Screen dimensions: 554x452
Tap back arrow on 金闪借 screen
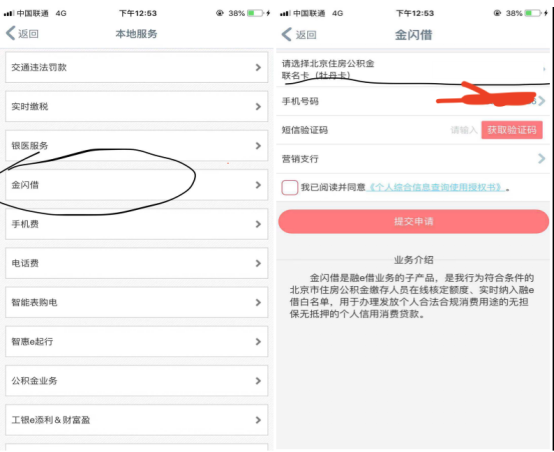click(287, 34)
